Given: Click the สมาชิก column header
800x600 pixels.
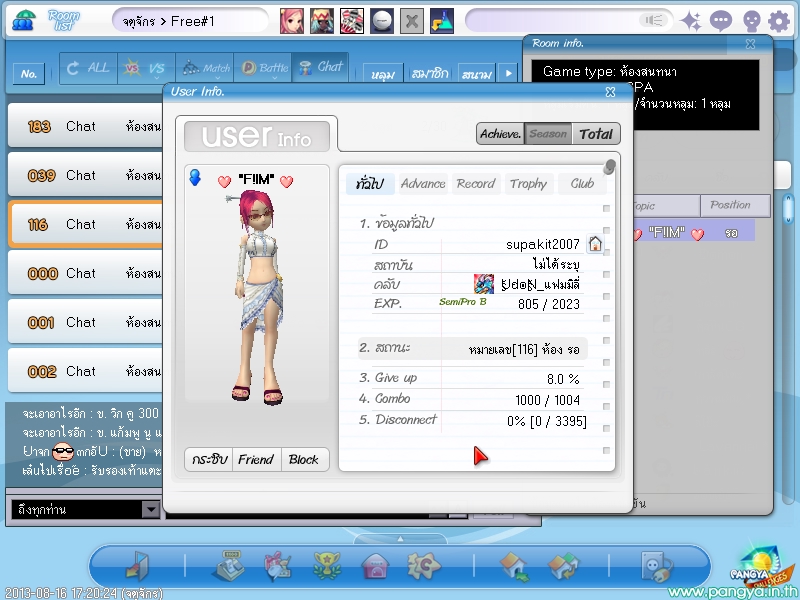Looking at the screenshot, I should [430, 74].
